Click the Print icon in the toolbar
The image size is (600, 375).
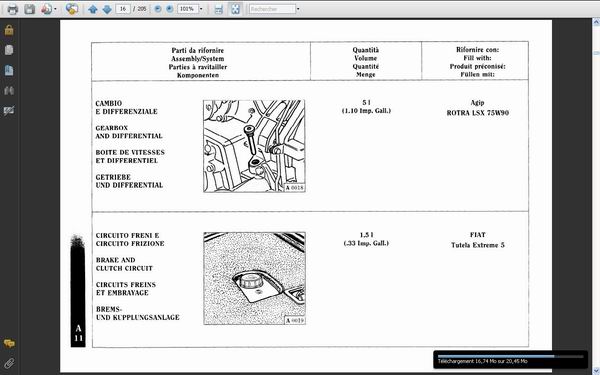click(13, 9)
